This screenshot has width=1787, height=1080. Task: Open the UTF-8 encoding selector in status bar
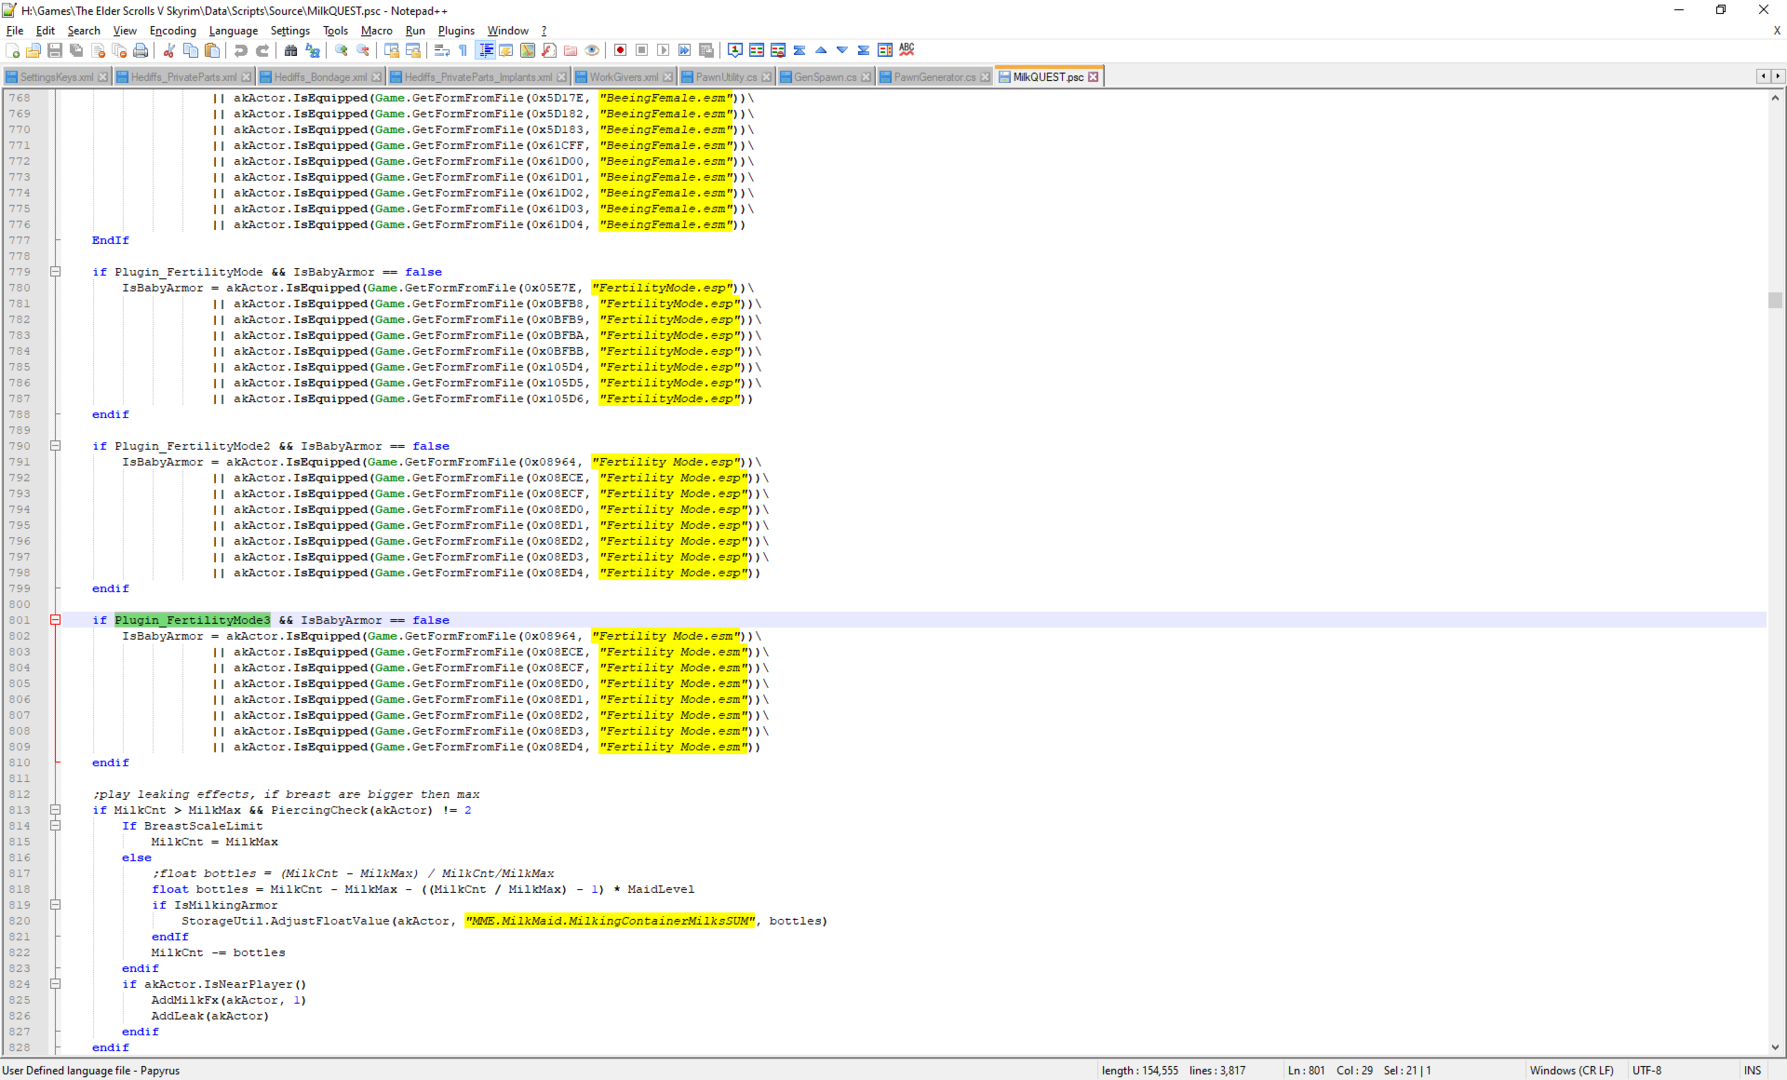coord(1646,1070)
